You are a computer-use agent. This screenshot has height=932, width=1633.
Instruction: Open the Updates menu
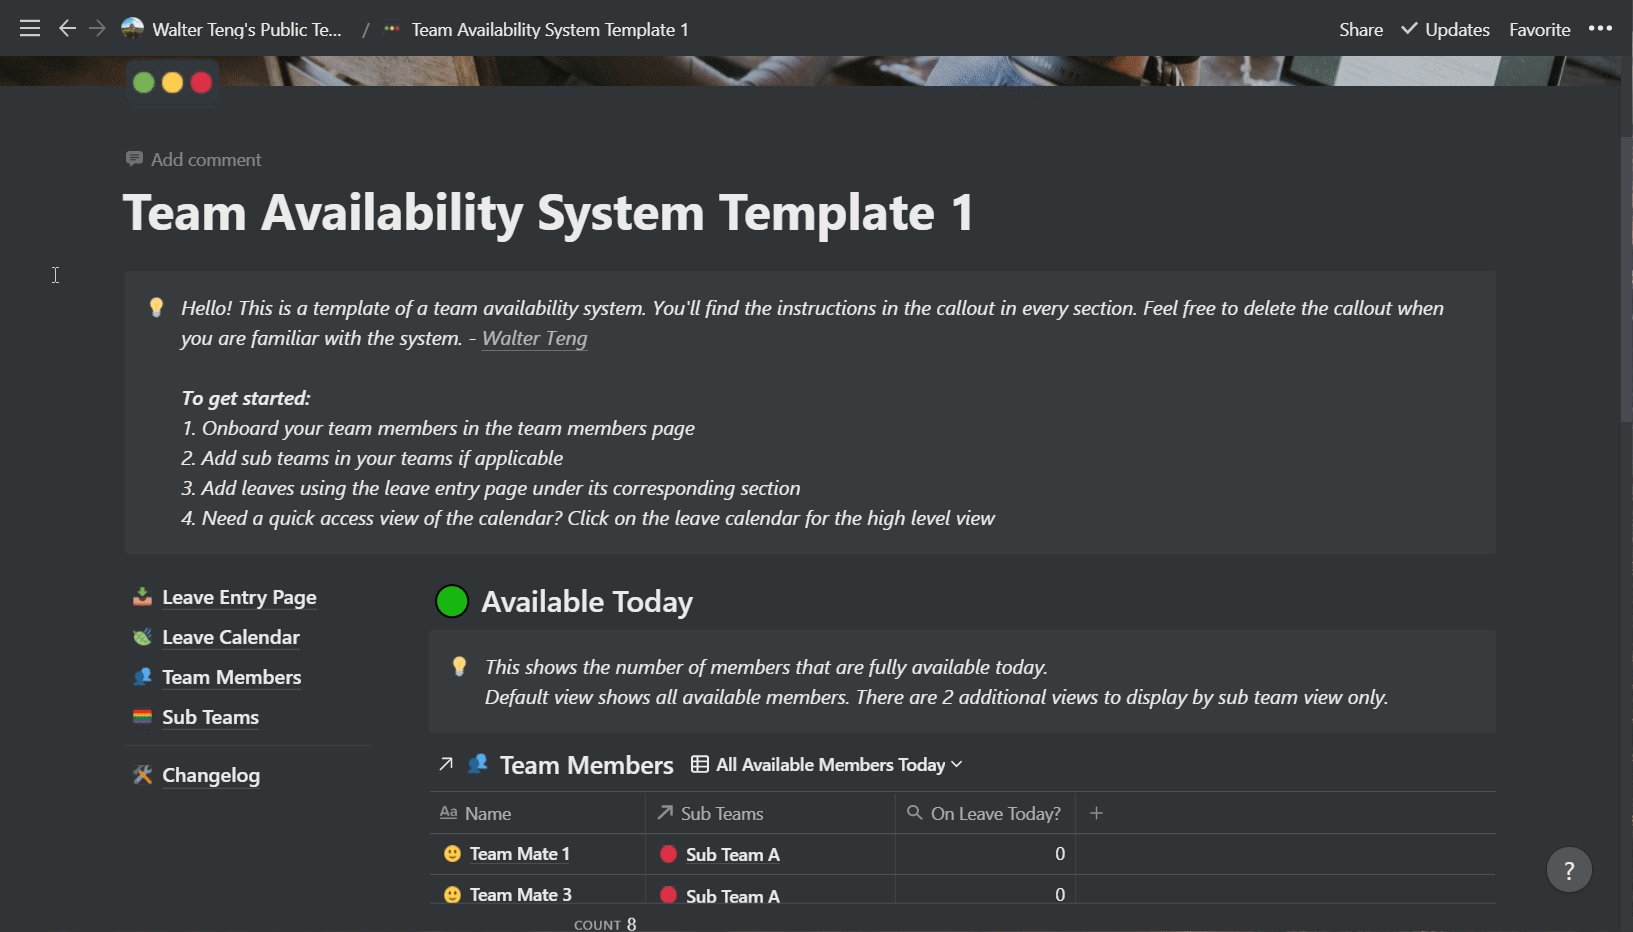coord(1446,30)
